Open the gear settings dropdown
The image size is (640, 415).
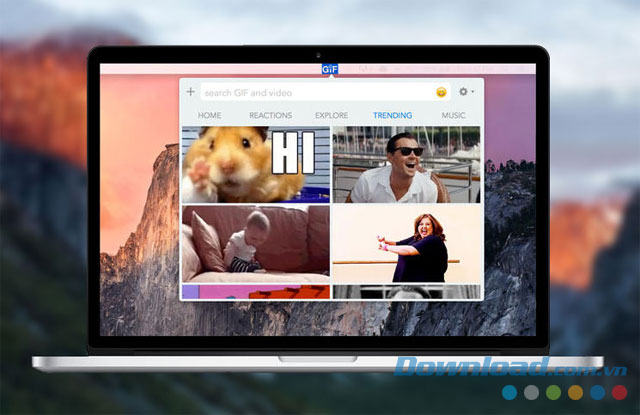pos(465,92)
